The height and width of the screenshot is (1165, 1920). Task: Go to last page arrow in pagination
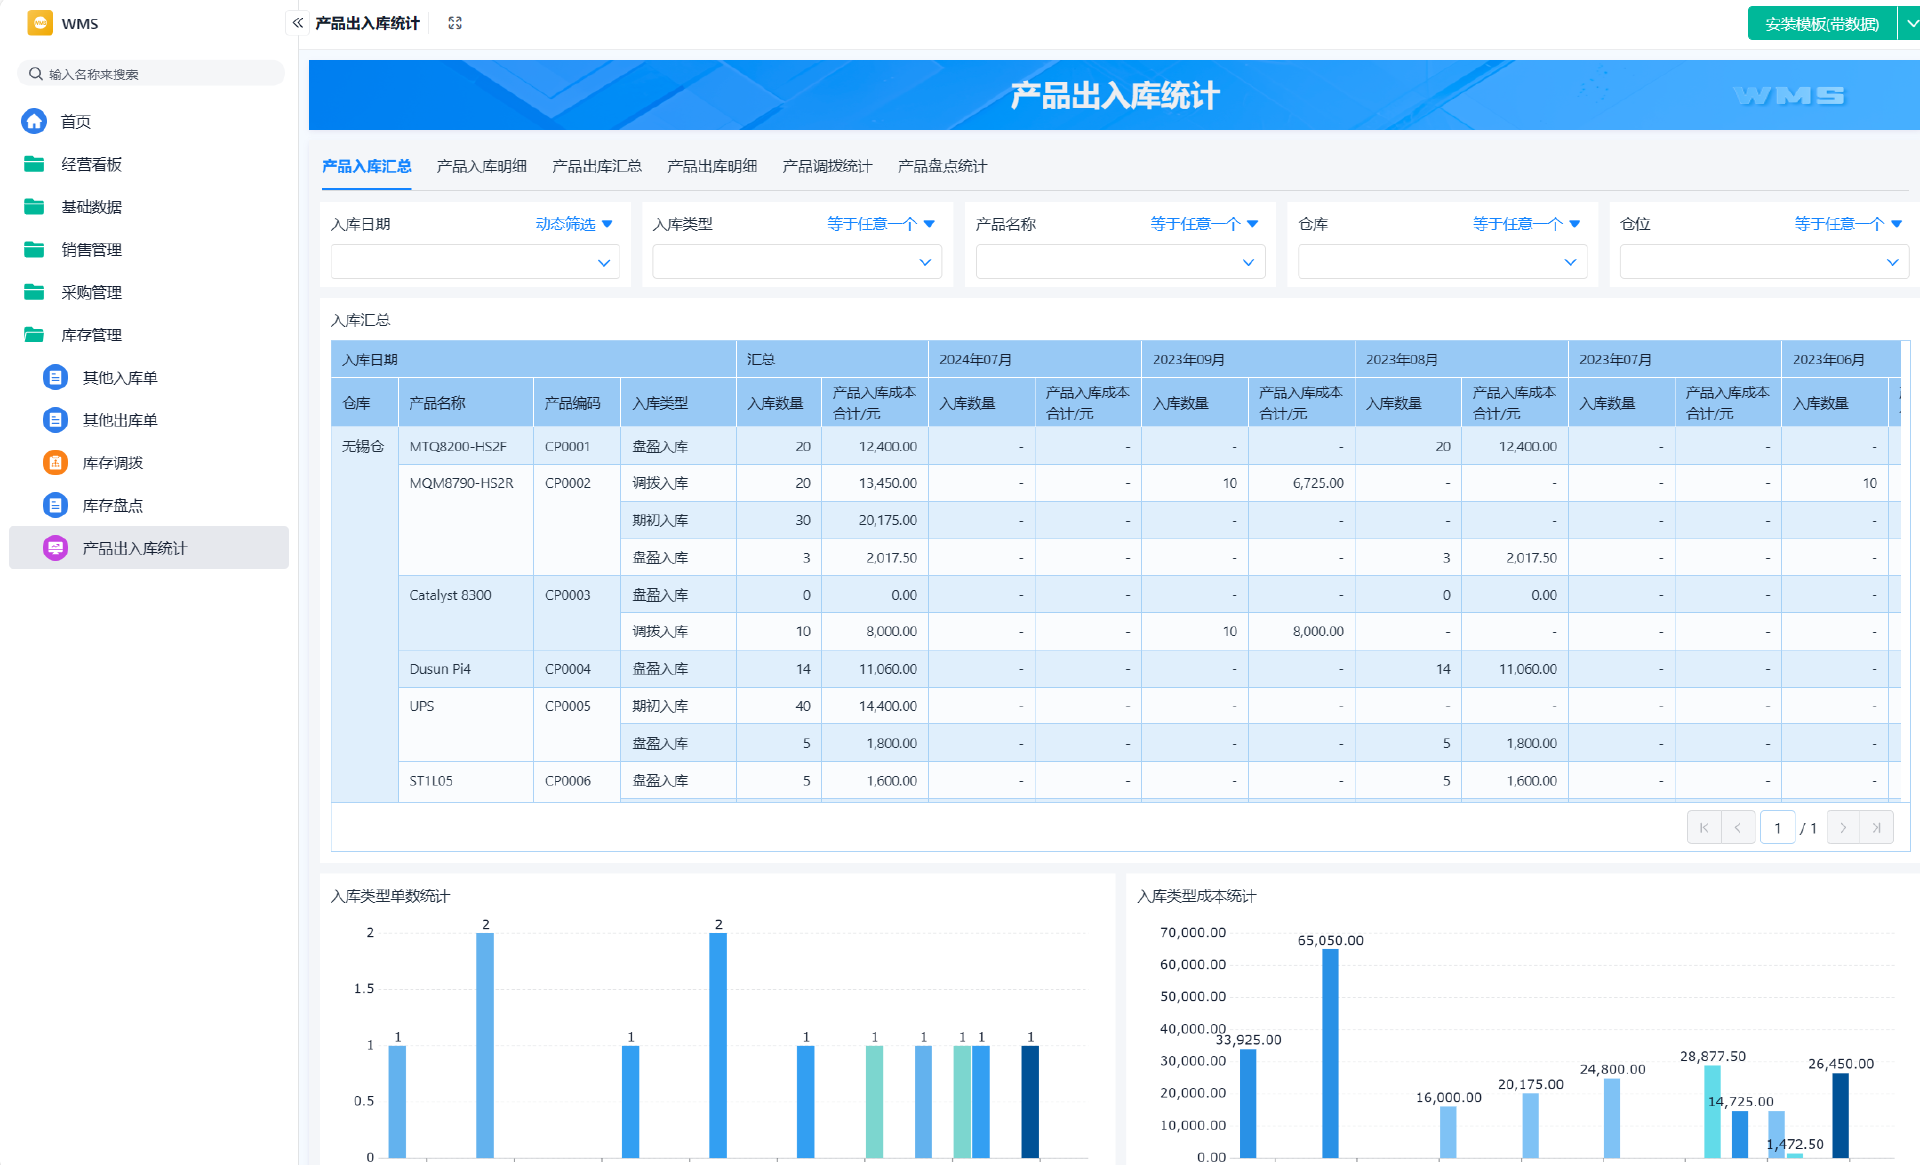(1876, 828)
